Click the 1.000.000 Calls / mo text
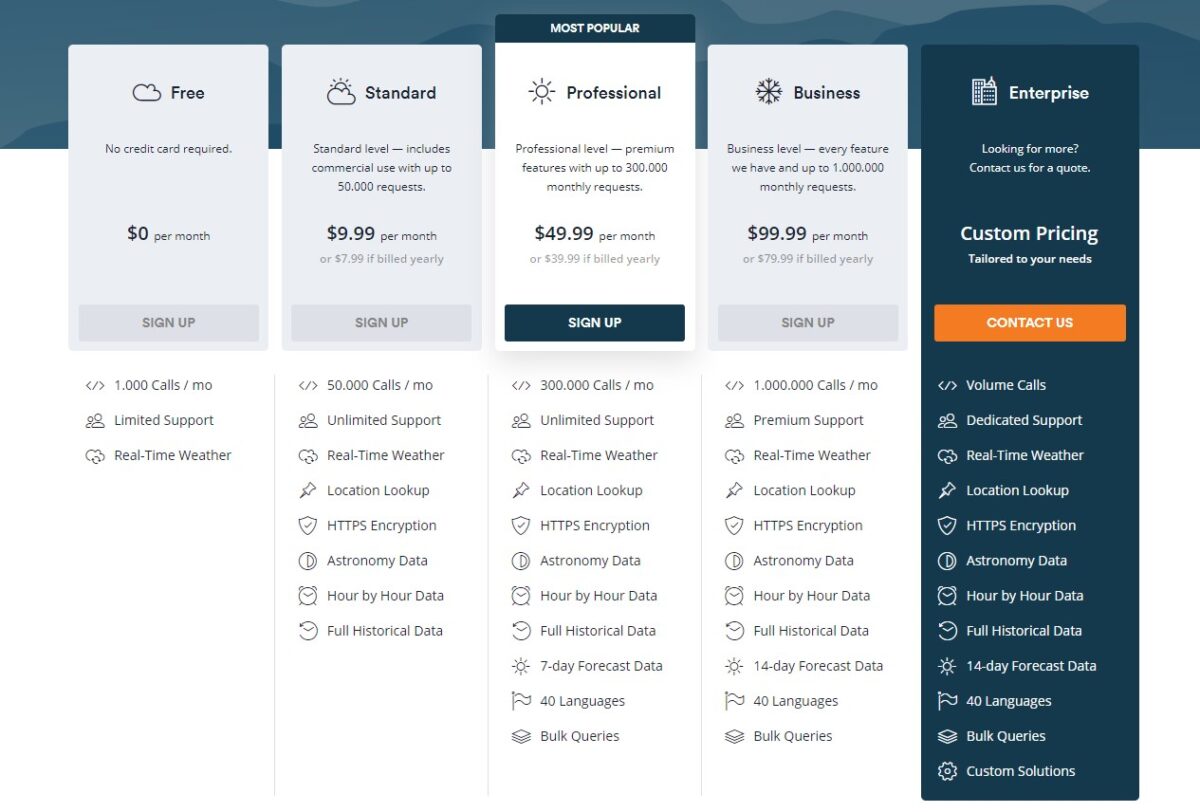This screenshot has height=812, width=1200. point(815,385)
